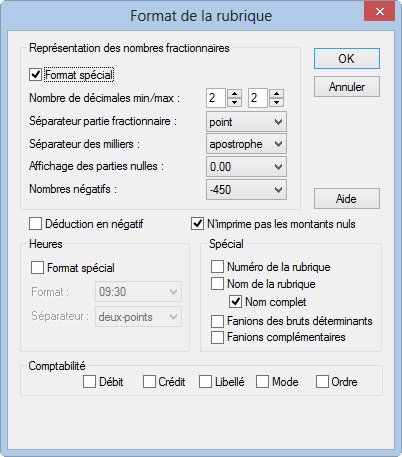Enable Déduction en négatif checkbox
The width and height of the screenshot is (402, 457).
tap(35, 224)
